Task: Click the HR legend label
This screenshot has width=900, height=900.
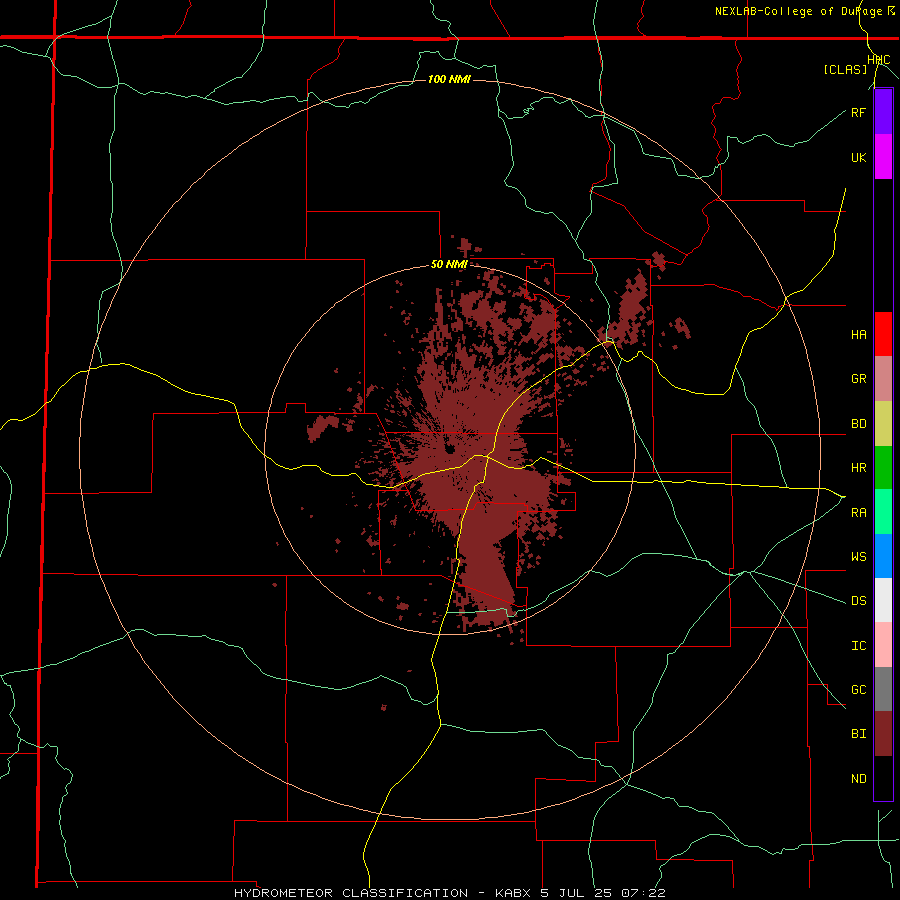Action: coord(858,468)
